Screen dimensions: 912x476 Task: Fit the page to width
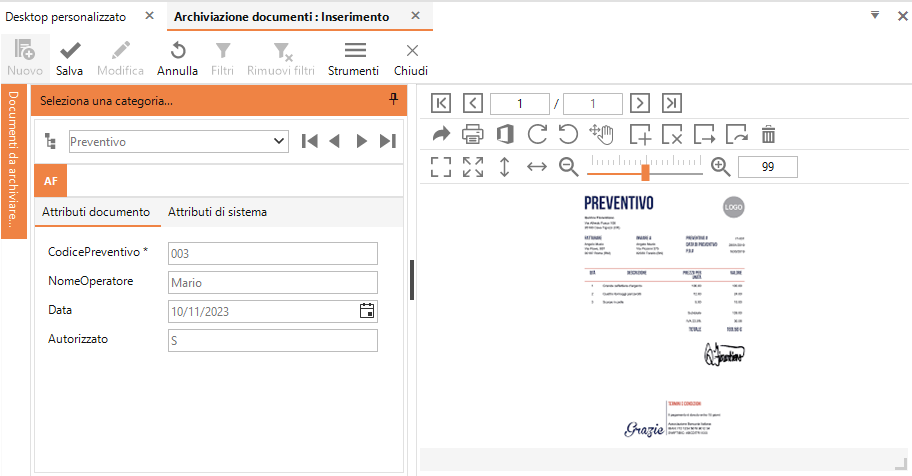click(x=537, y=167)
